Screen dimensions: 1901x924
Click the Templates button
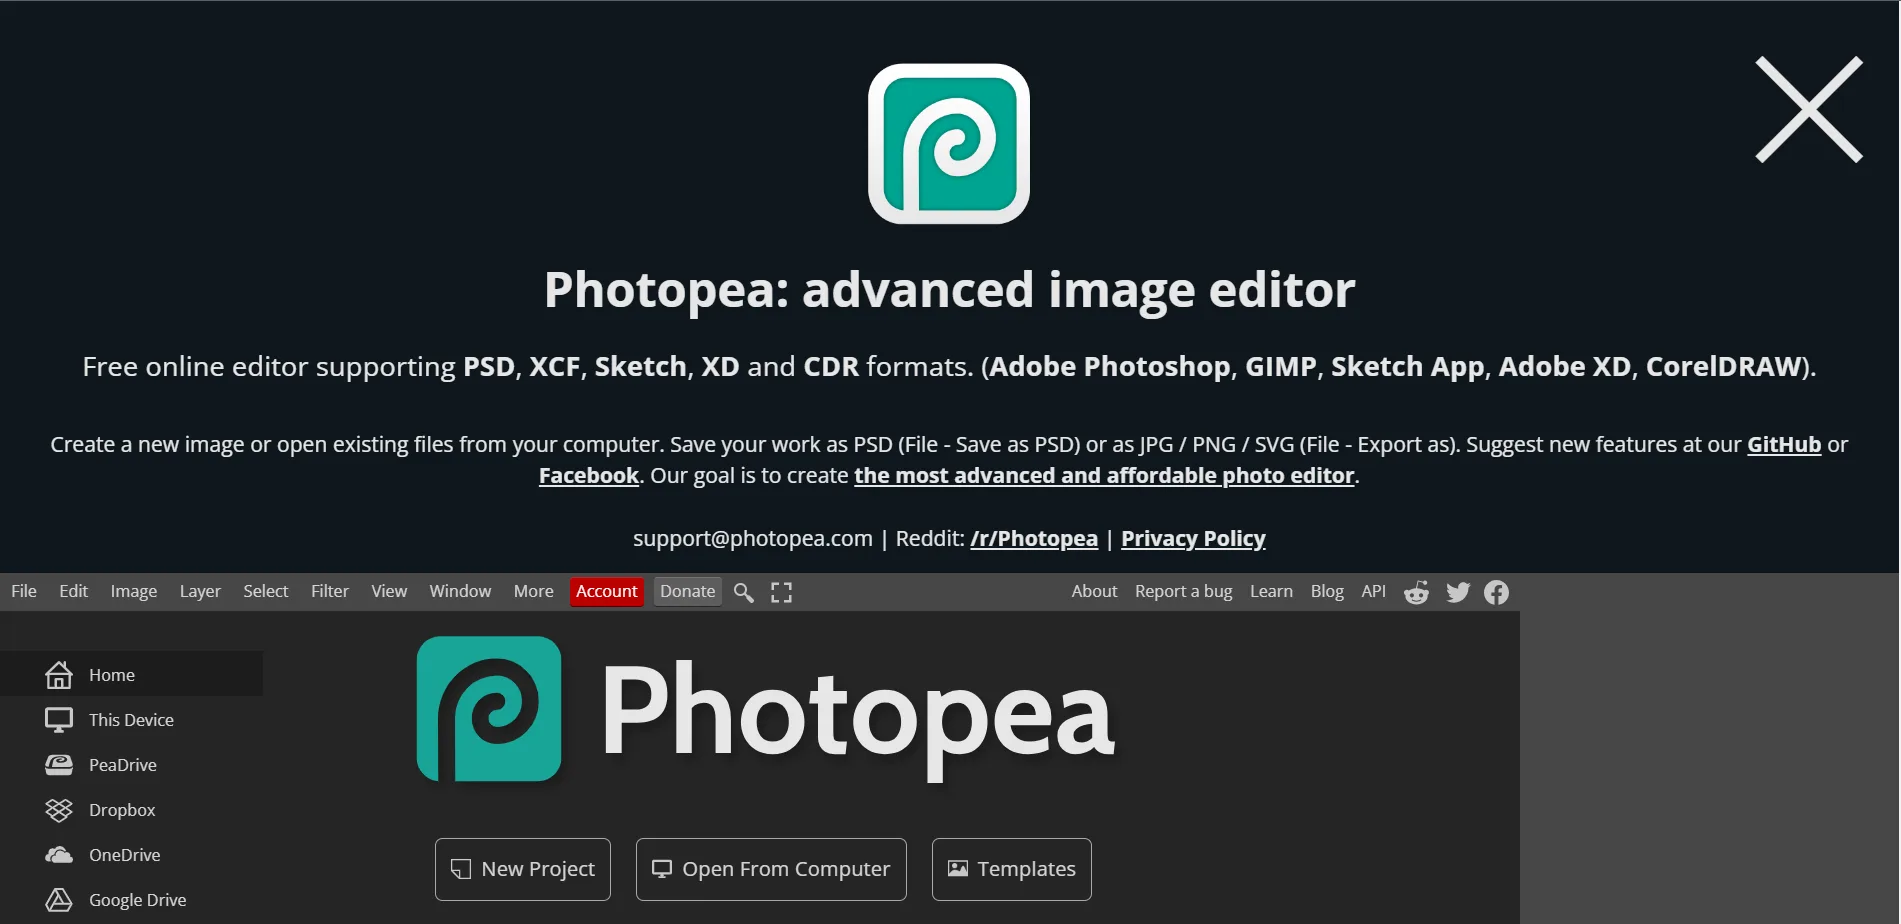tap(1012, 869)
